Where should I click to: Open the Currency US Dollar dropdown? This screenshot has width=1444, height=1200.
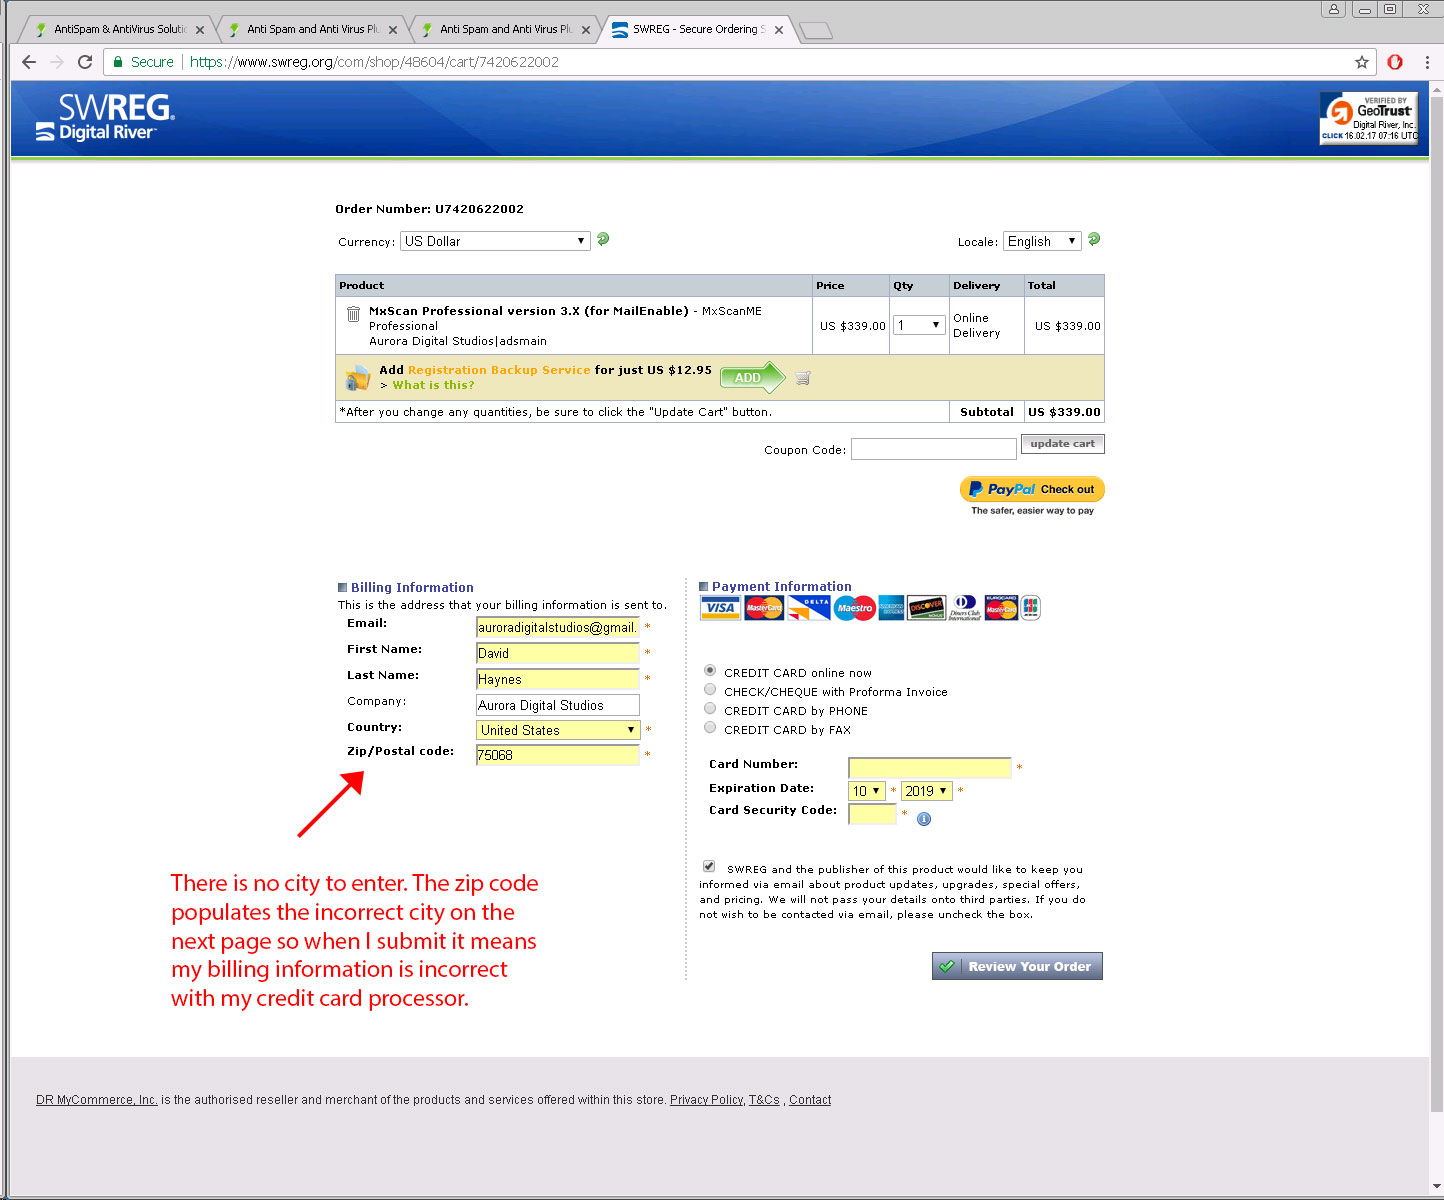(495, 241)
